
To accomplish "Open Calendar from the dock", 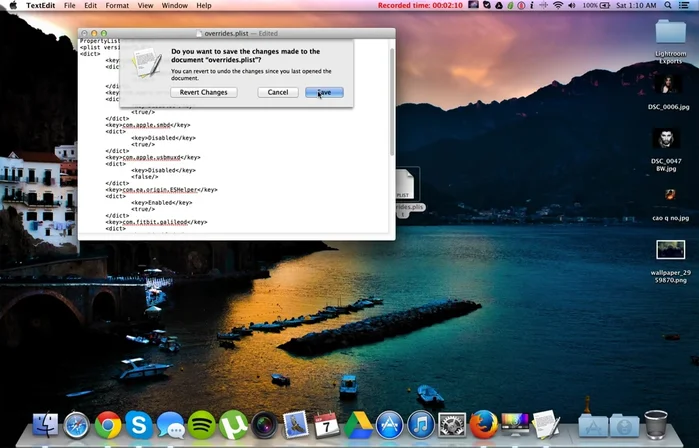I will click(327, 425).
